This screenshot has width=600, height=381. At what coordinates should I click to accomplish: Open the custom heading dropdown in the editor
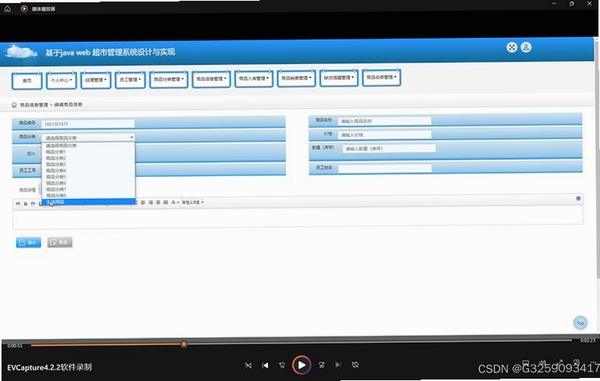coord(192,202)
